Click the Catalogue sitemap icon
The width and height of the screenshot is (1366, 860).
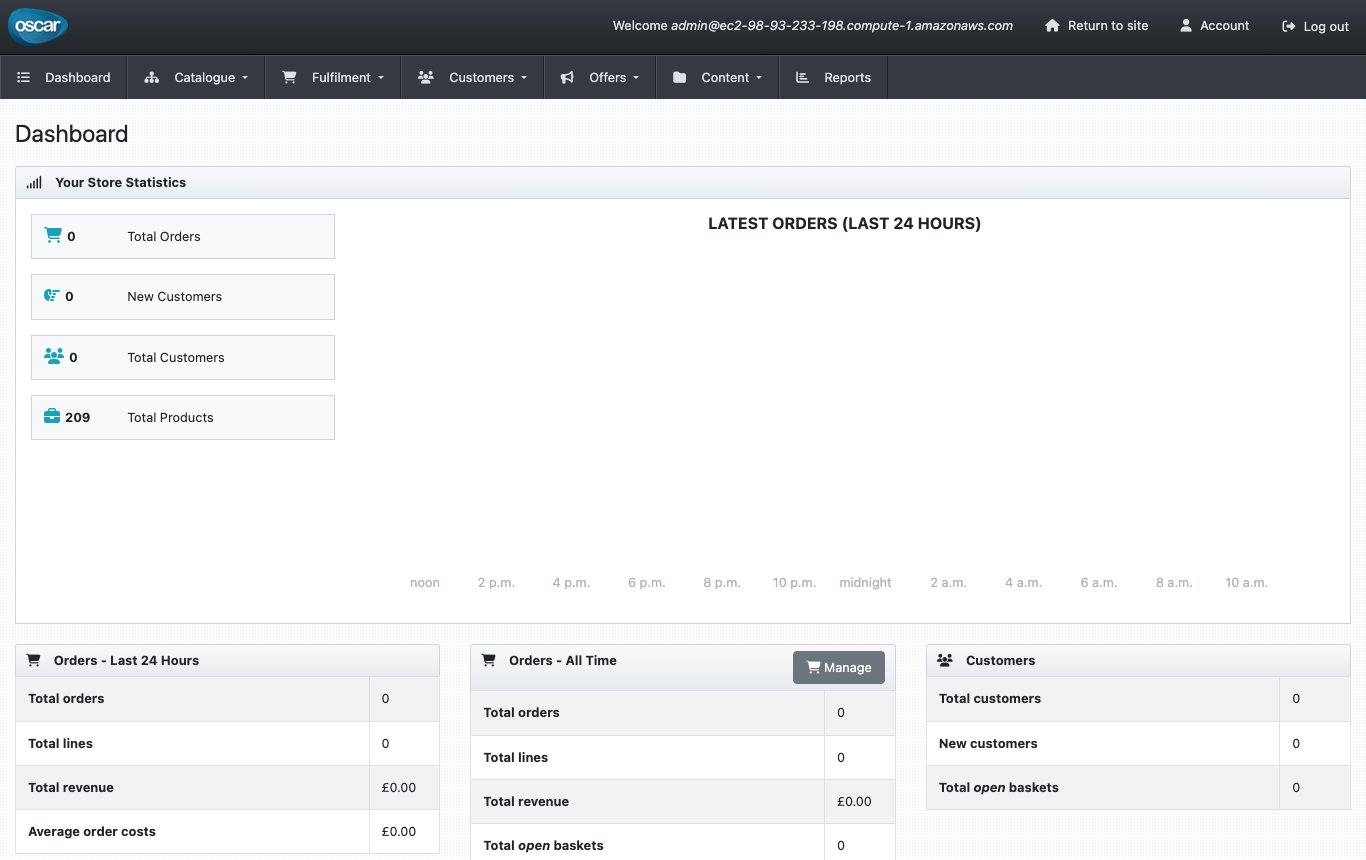(x=152, y=77)
